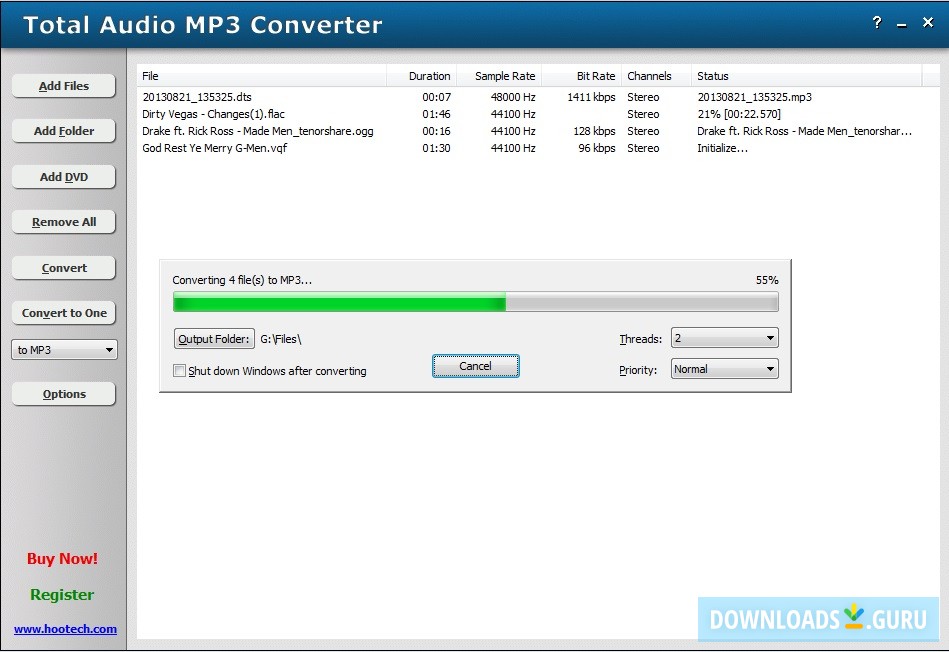This screenshot has height=652, width=949.
Task: Click the 96 kbps bit rate cell
Action: [x=597, y=148]
